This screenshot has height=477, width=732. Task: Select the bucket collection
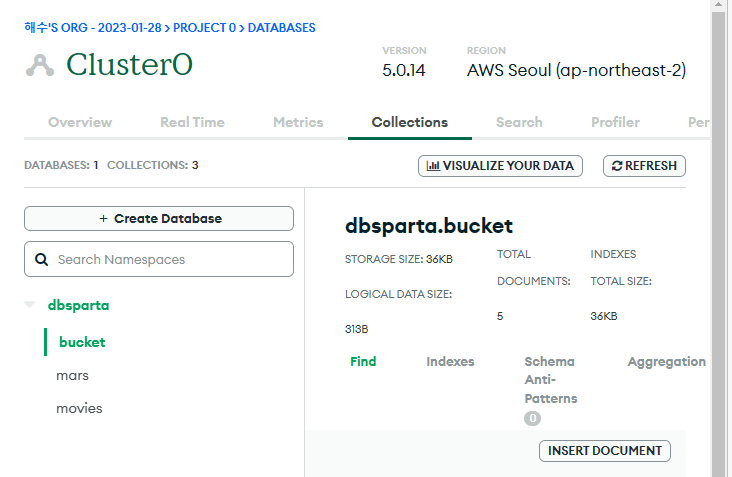[82, 342]
